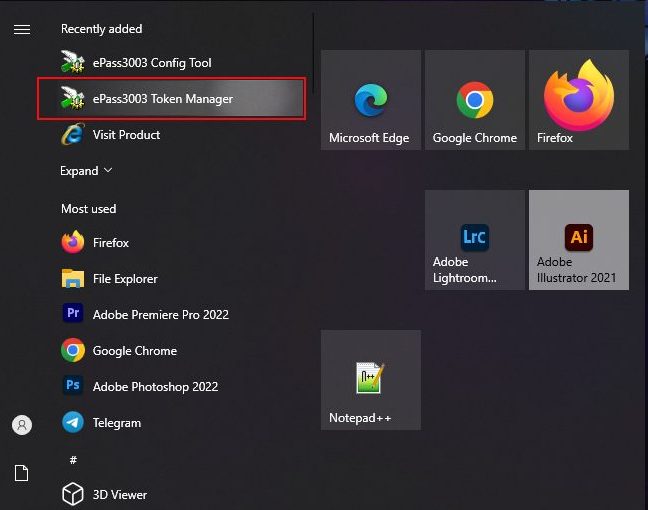Viewport: 648px width, 510px height.
Task: Open the Adobe Illustrator 2021 tile
Action: (579, 240)
